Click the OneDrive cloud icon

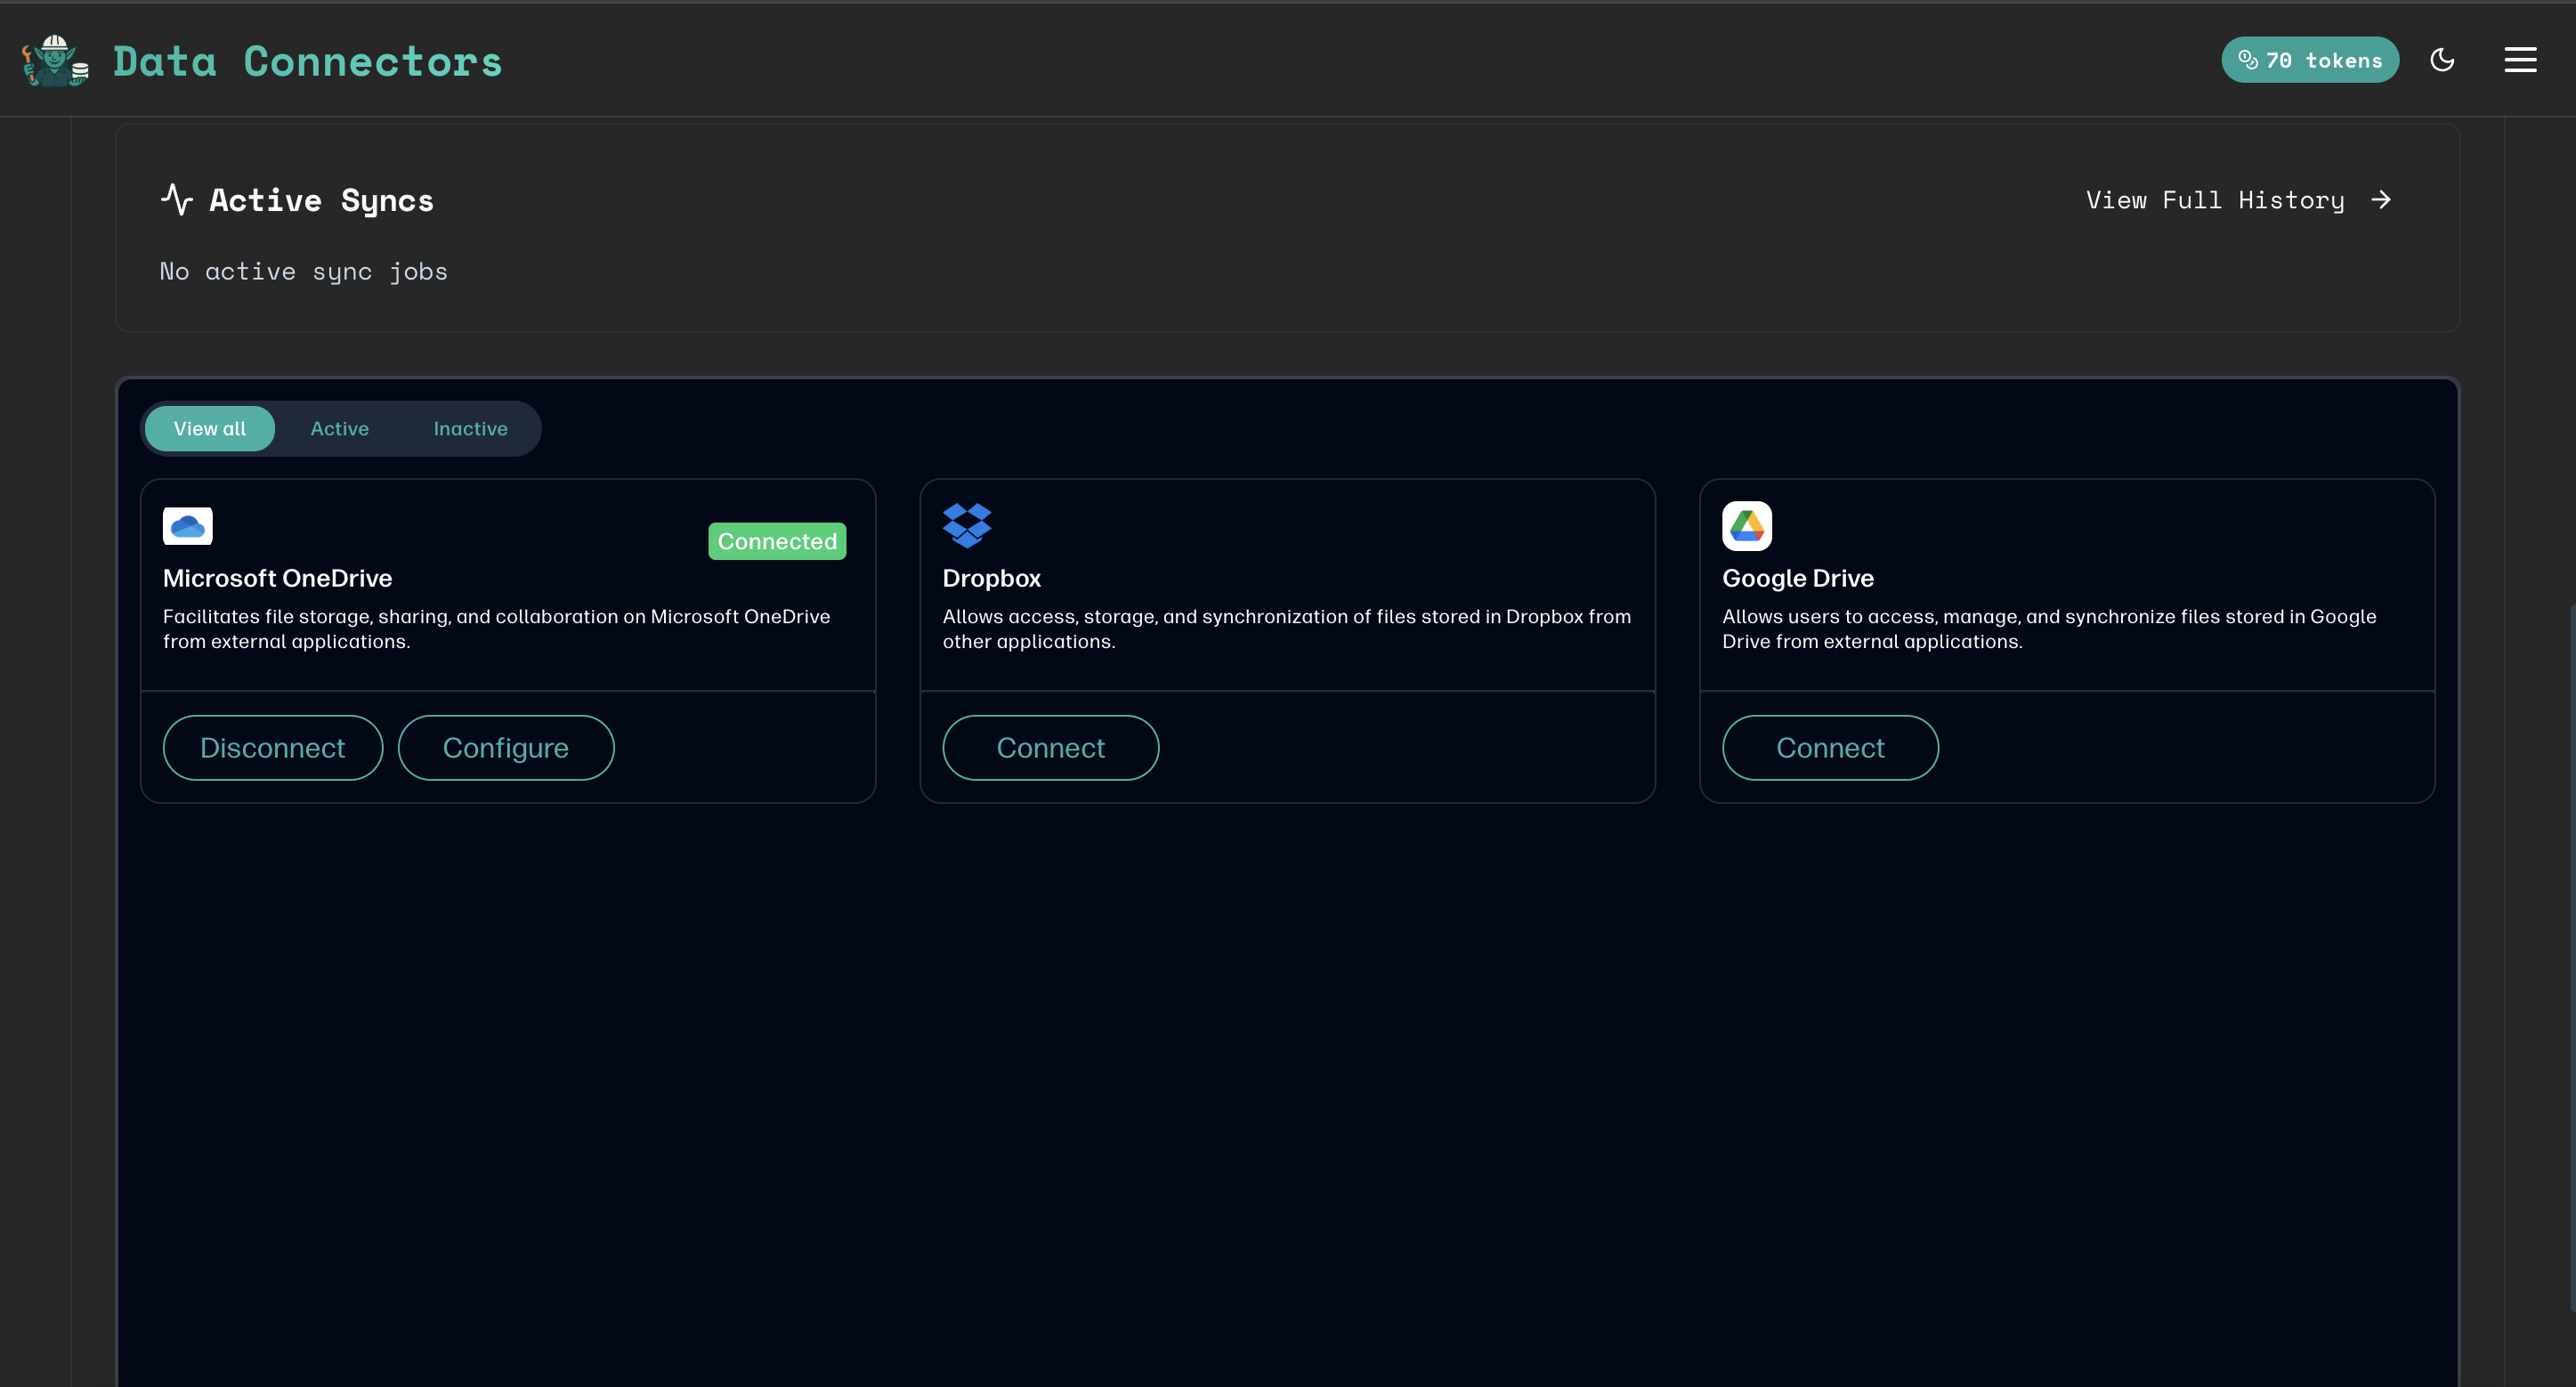186,526
